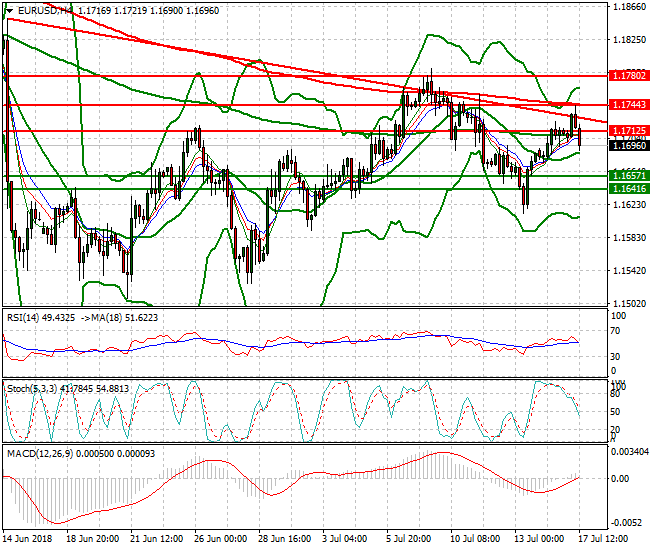The height and width of the screenshot is (550, 650).
Task: Click the 14 Jun 2018 date label
Action: click(27, 539)
